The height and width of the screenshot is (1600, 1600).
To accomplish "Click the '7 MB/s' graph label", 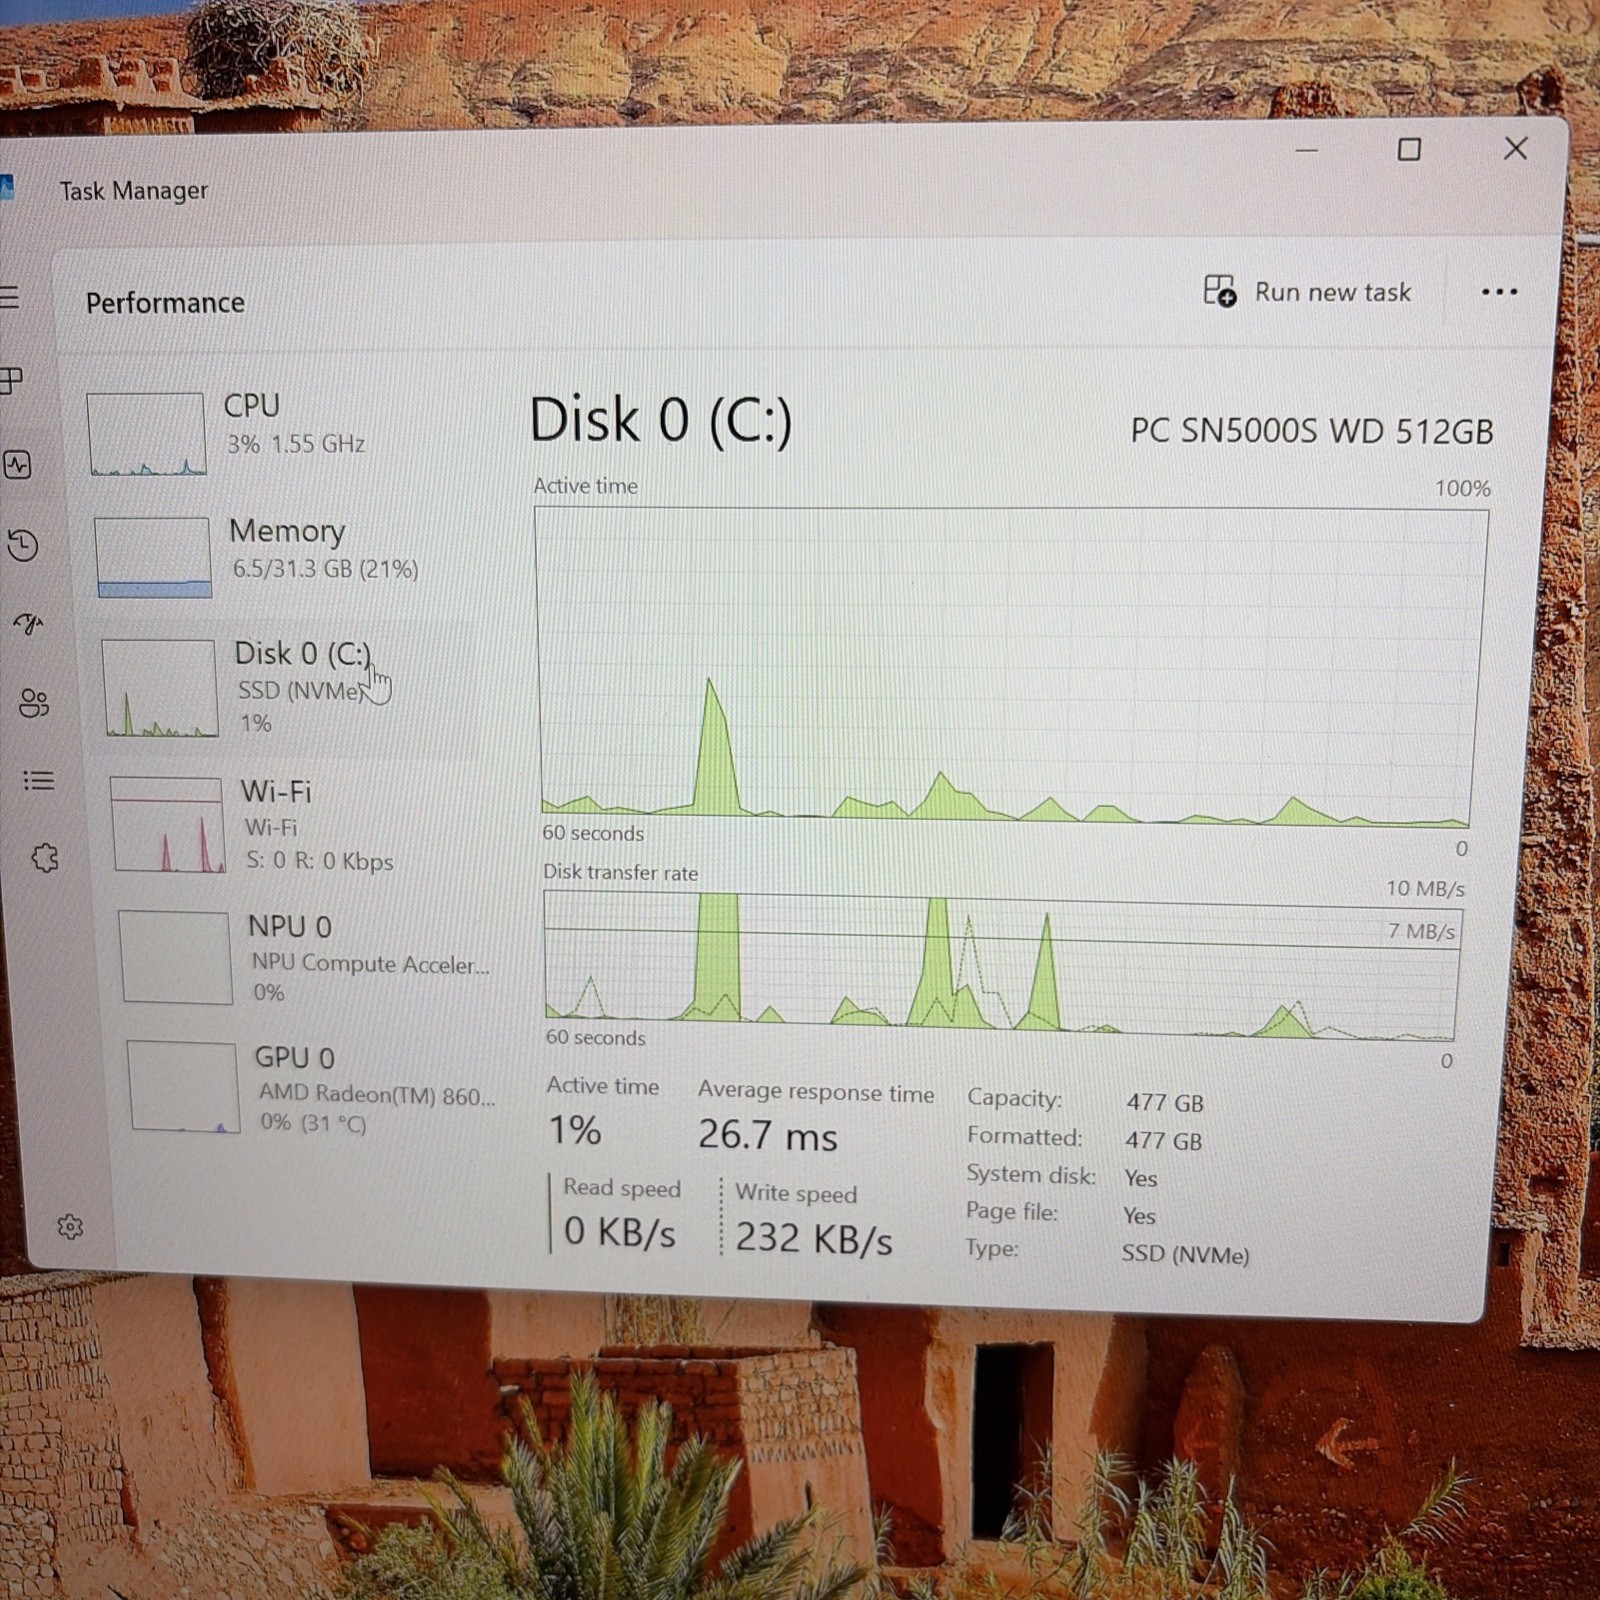I will (x=1420, y=931).
